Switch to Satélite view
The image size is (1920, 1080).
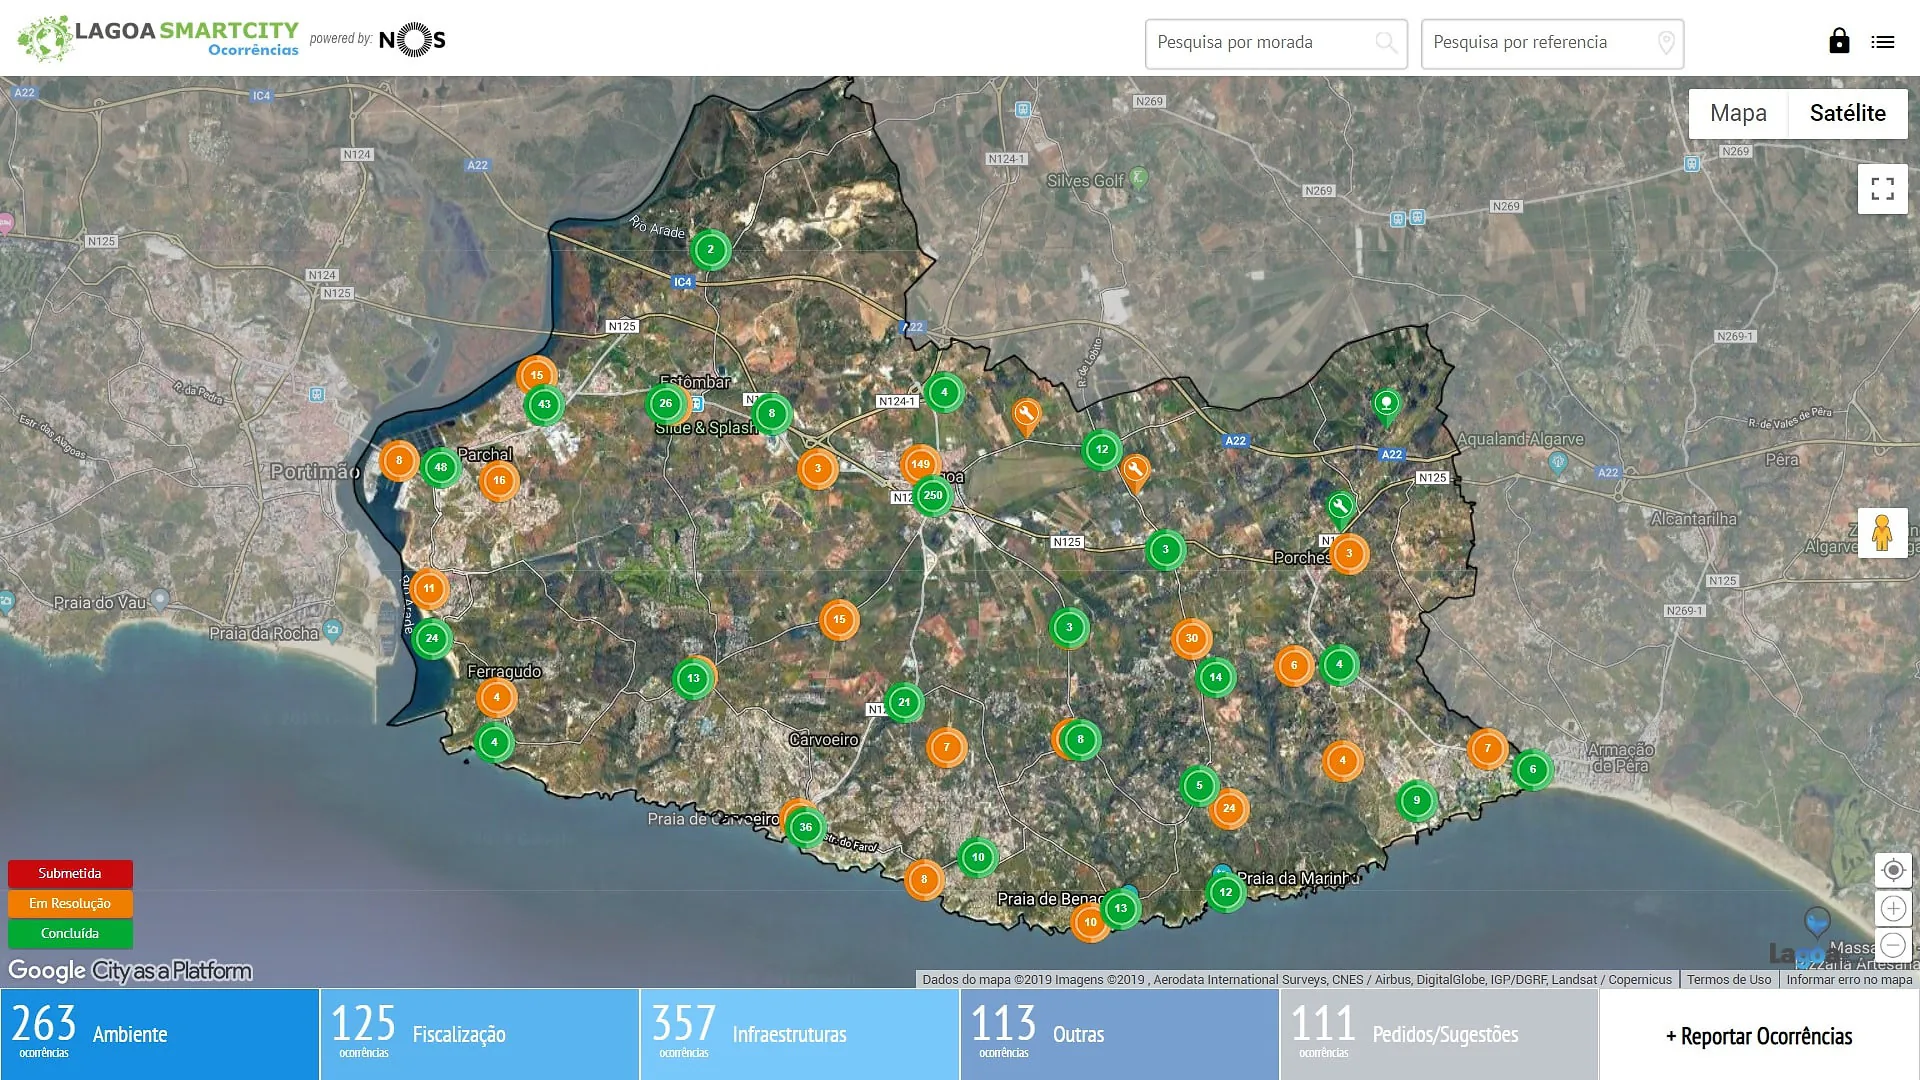point(1847,114)
